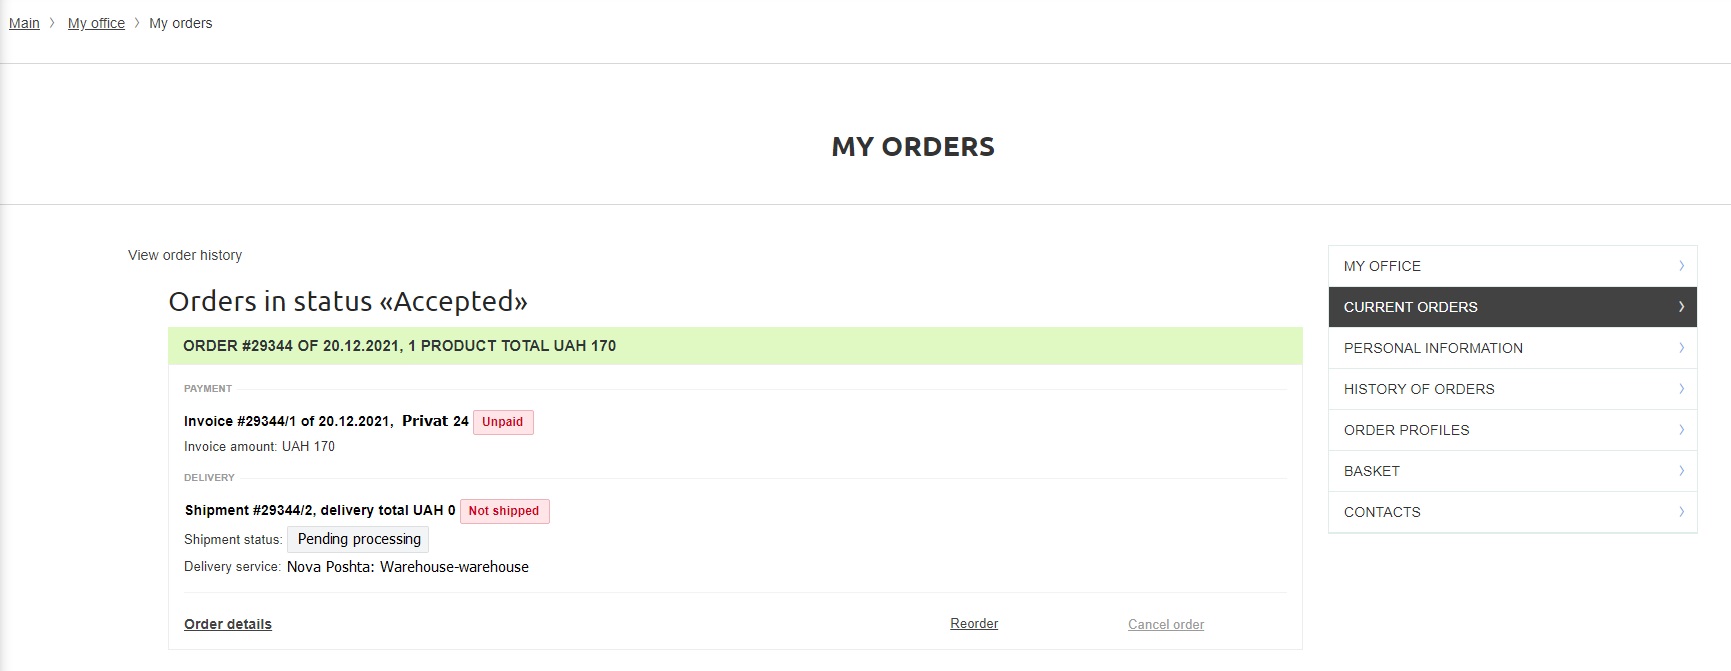This screenshot has height=671, width=1731.
Task: Click Cancel order
Action: pyautogui.click(x=1165, y=623)
